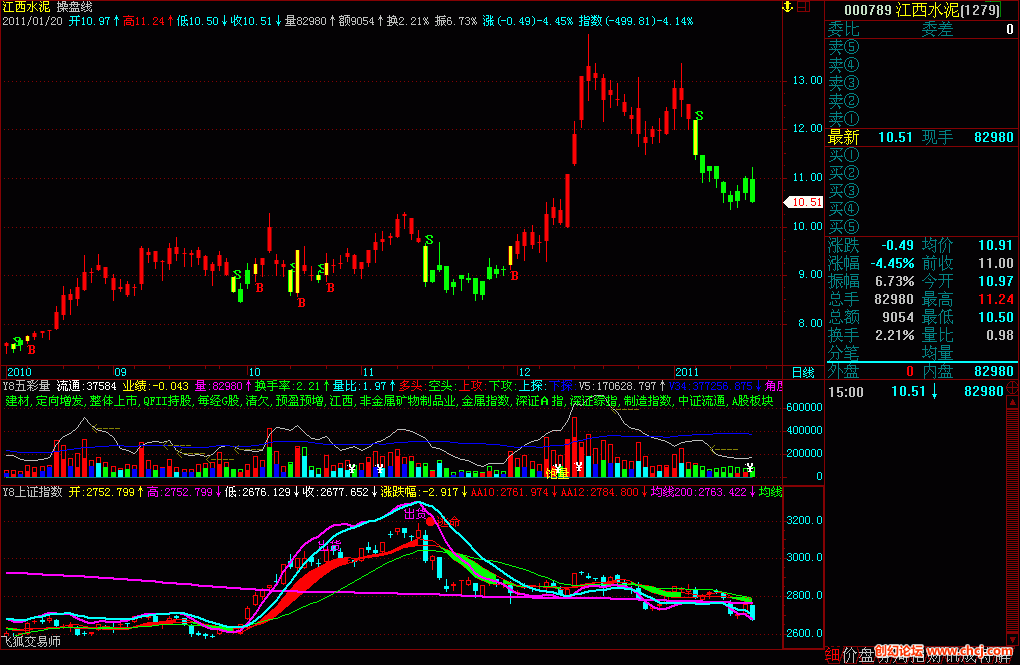
Task: Change the 日线 period label
Action: click(x=803, y=372)
